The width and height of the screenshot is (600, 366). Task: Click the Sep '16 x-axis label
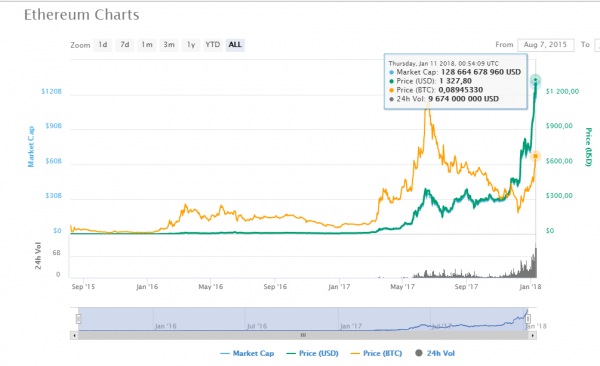point(275,286)
